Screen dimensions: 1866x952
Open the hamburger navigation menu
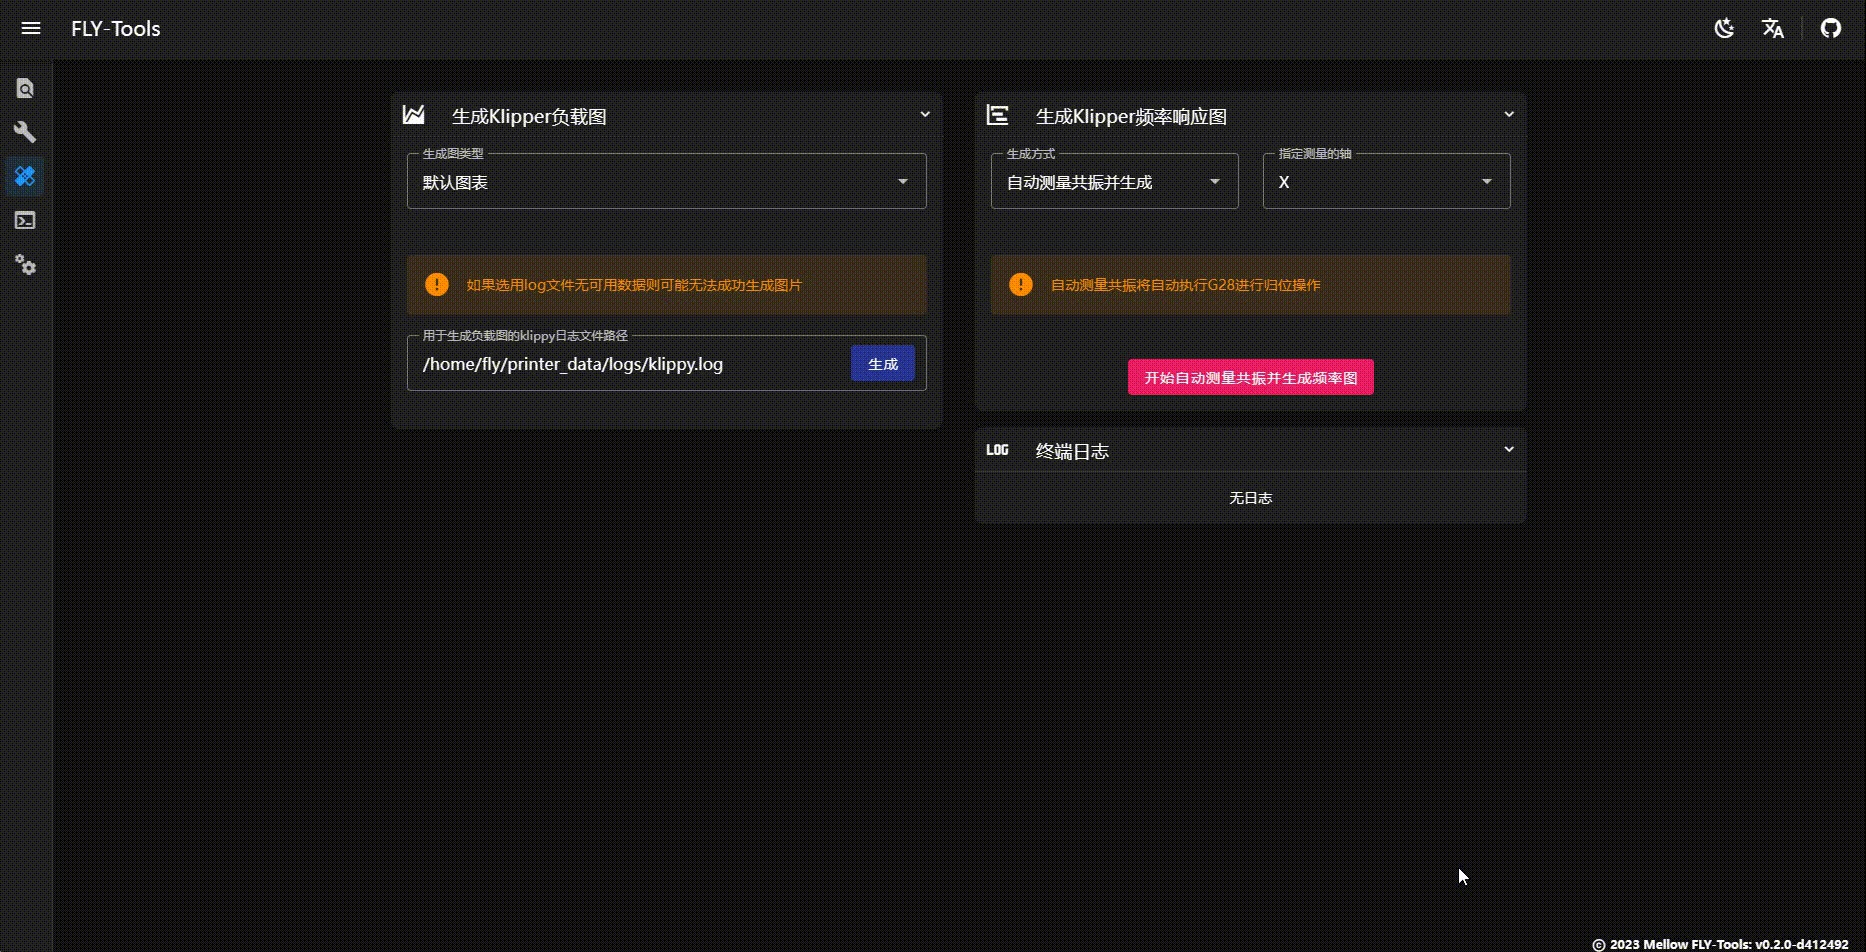click(x=31, y=28)
